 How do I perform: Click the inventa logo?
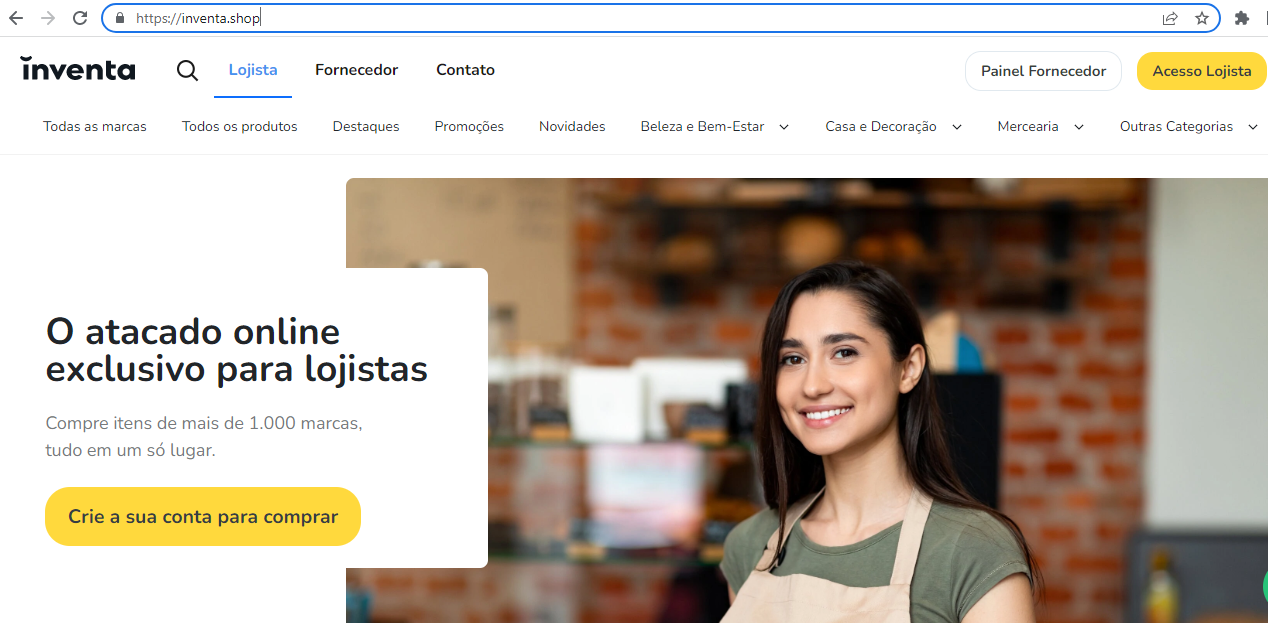(77, 68)
